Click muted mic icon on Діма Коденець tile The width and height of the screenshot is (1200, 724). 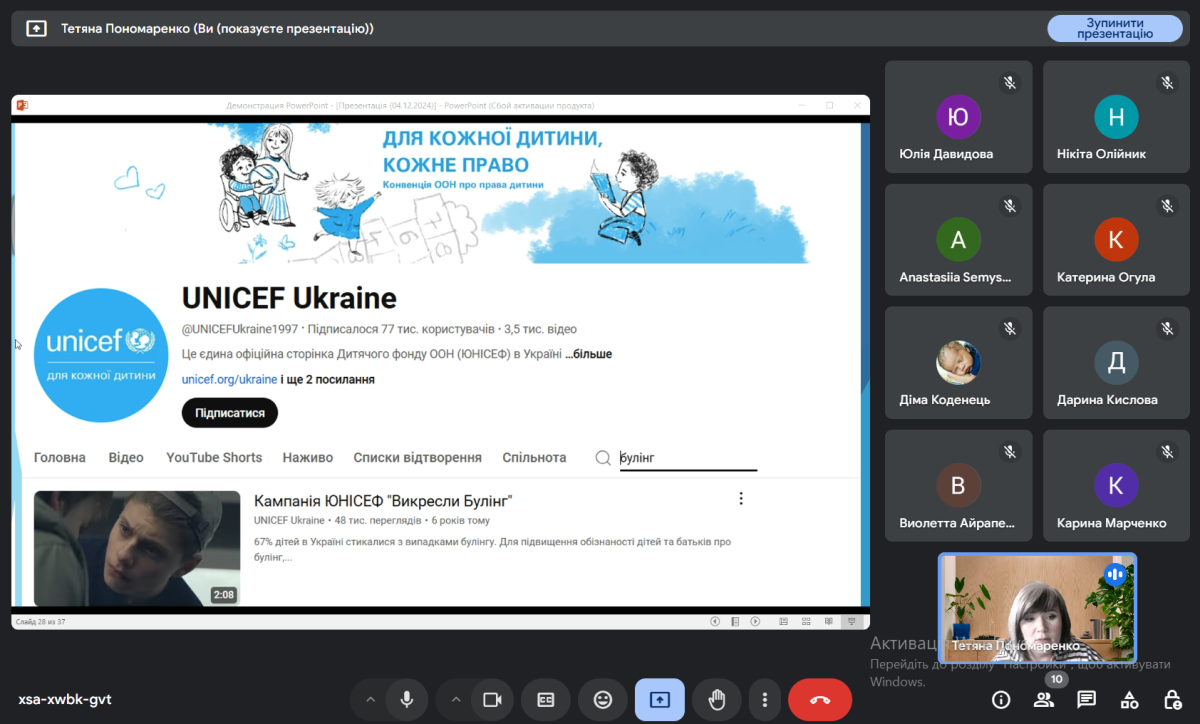[1010, 328]
